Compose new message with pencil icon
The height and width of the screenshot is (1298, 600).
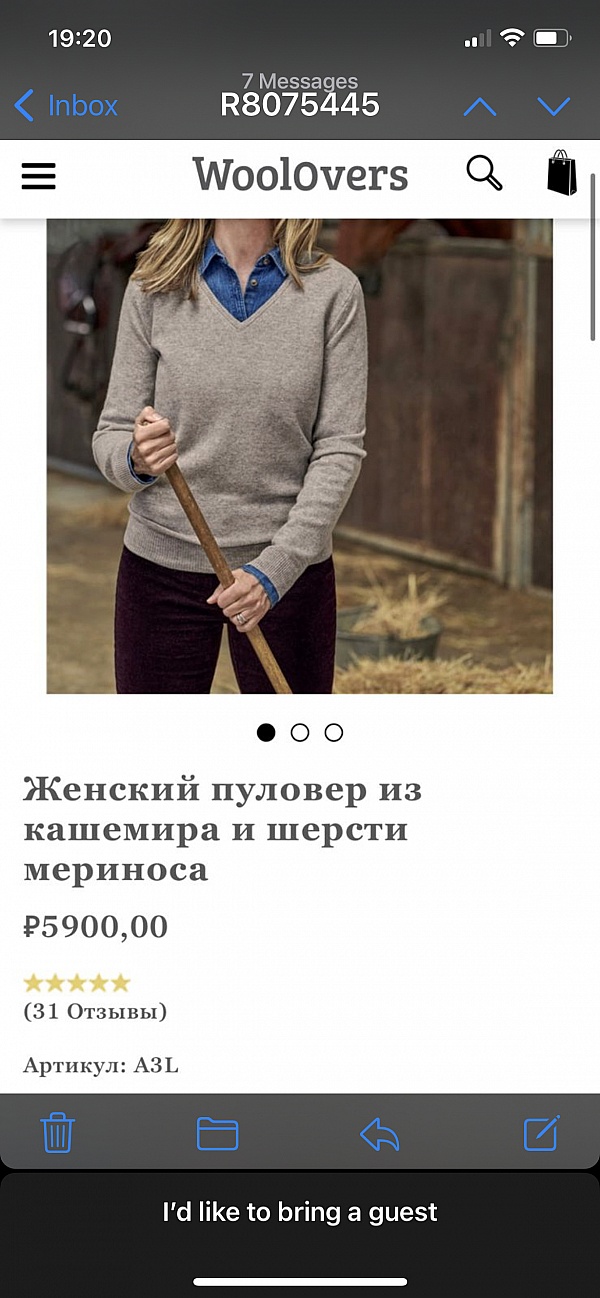coord(542,1132)
